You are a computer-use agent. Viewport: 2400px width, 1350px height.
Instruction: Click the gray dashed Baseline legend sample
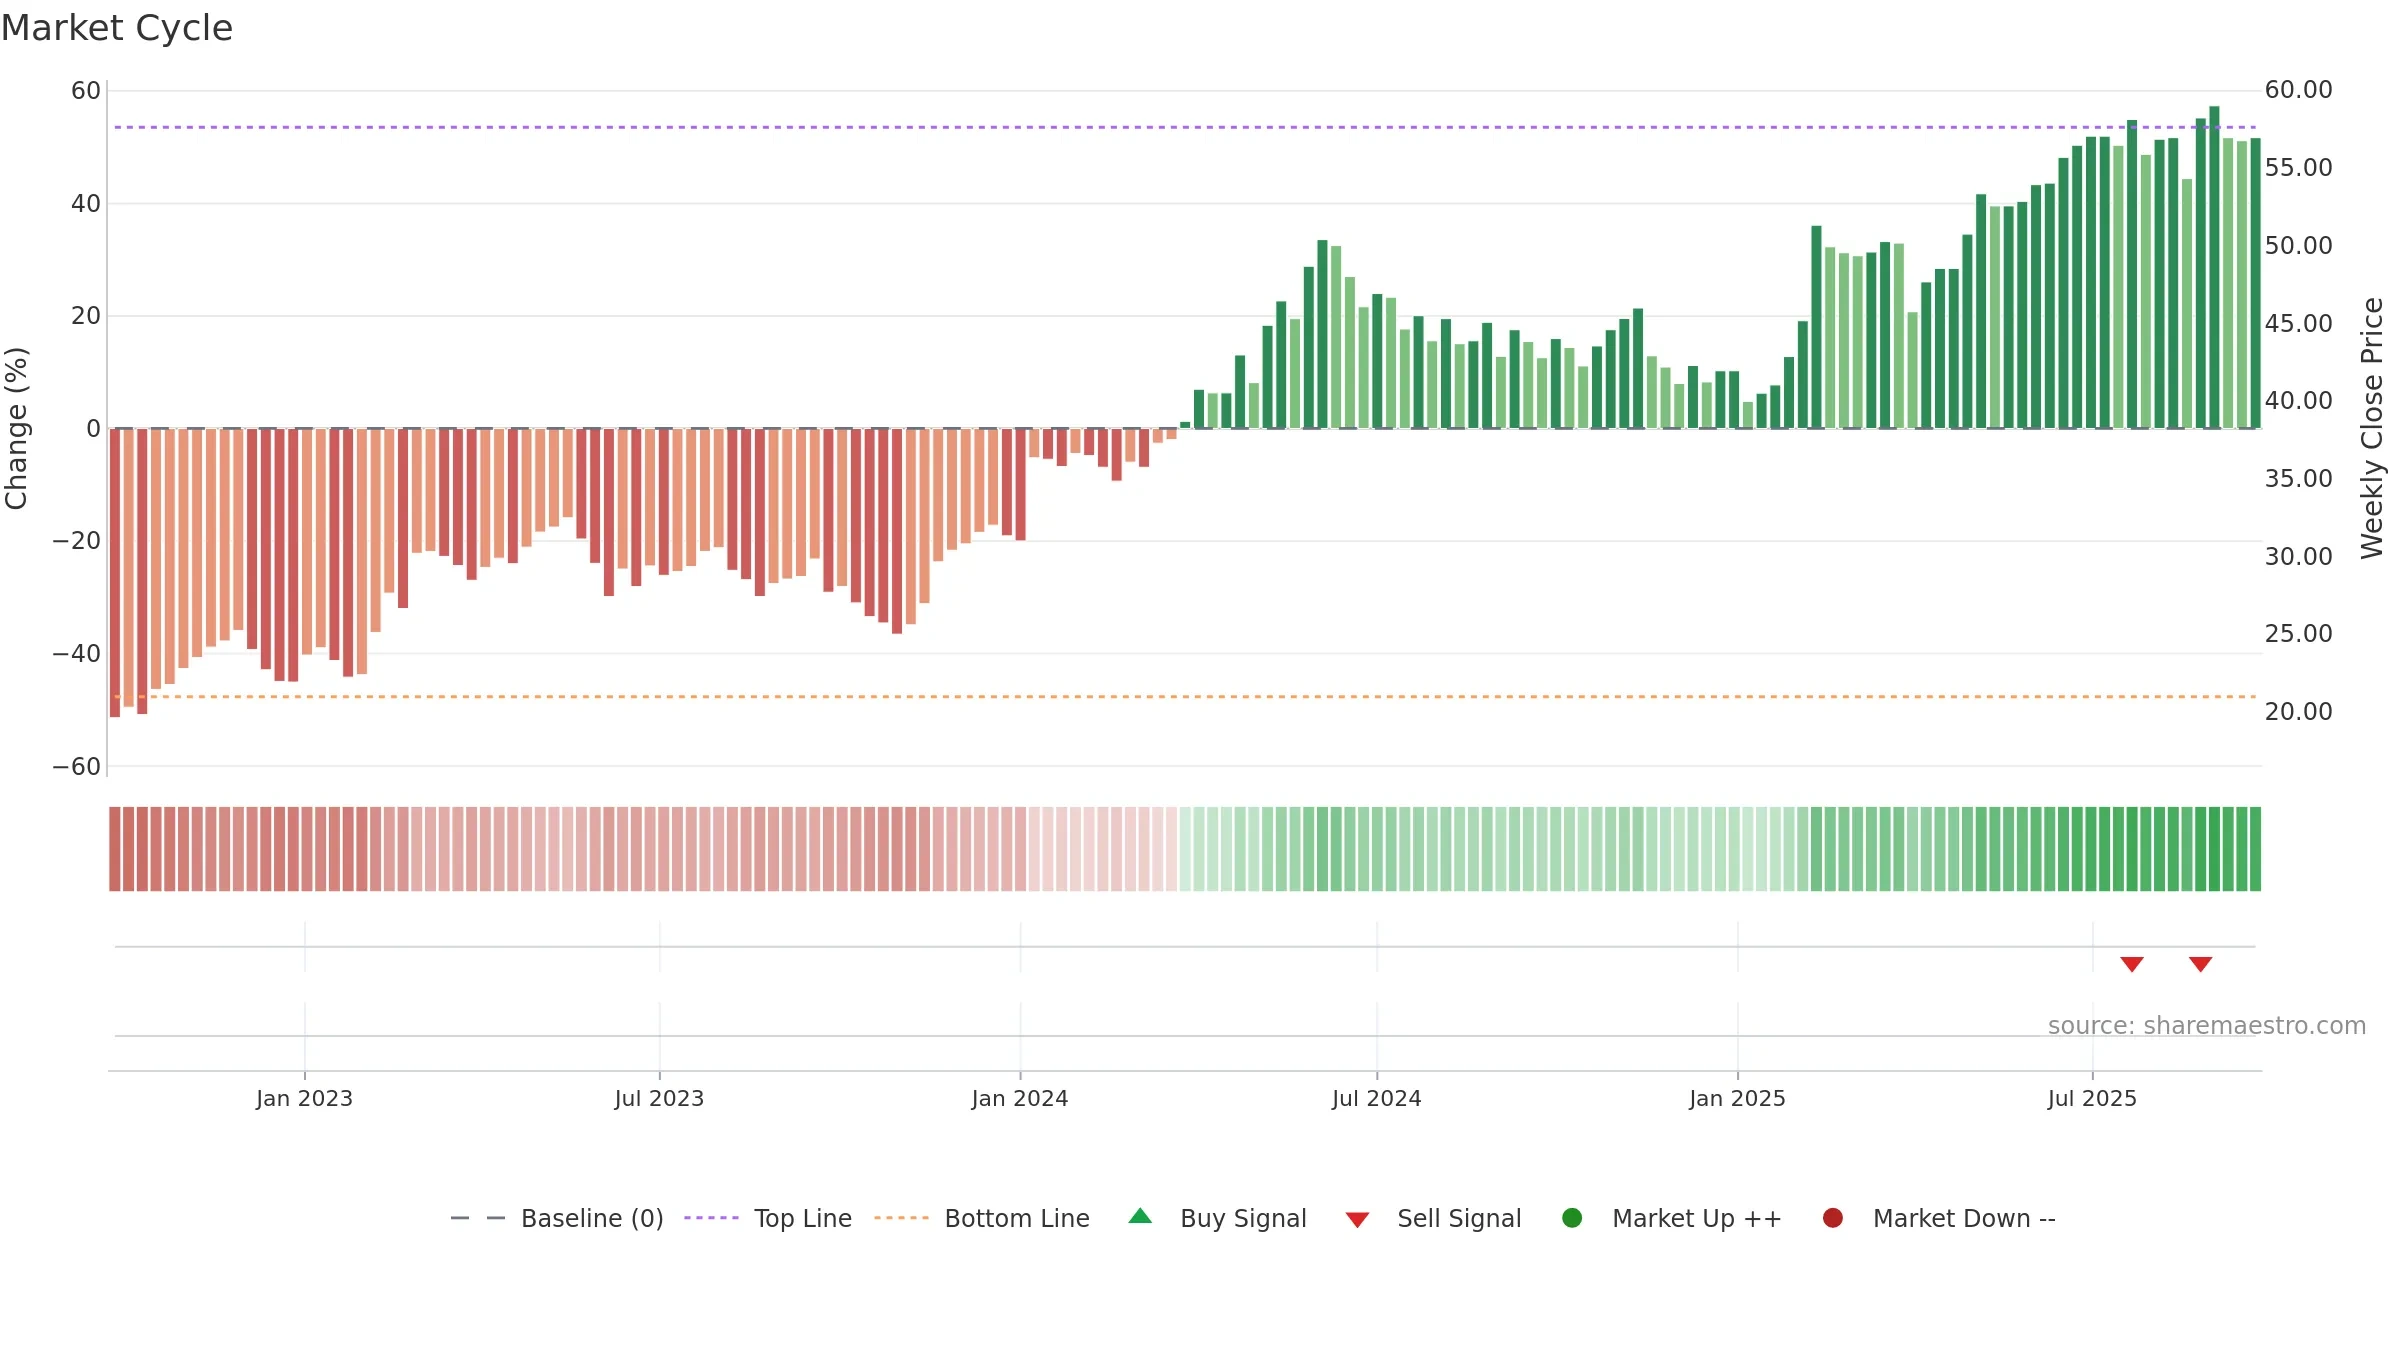point(478,1218)
